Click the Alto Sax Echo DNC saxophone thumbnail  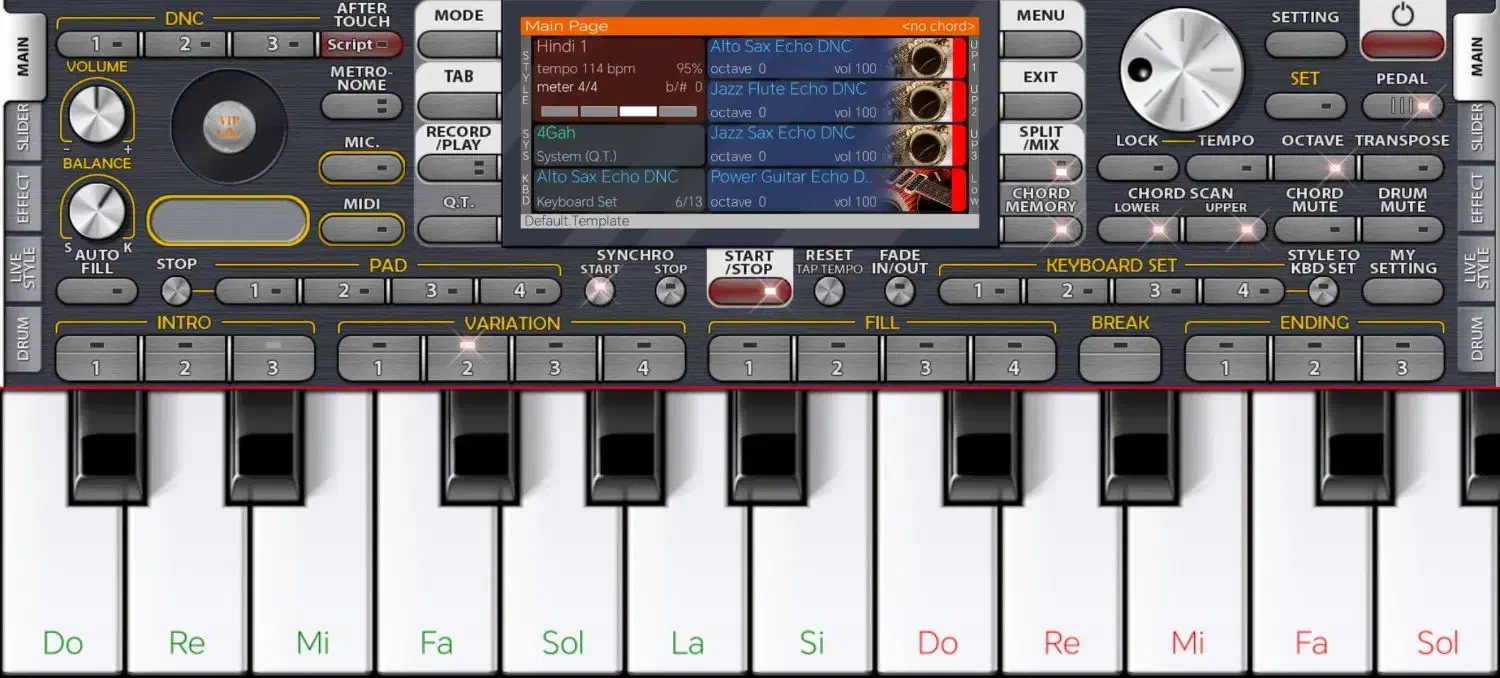pyautogui.click(x=919, y=58)
